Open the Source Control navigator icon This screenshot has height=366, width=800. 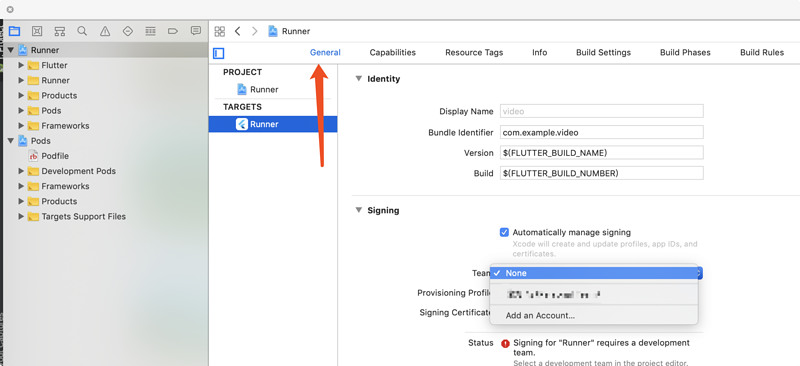tap(37, 31)
